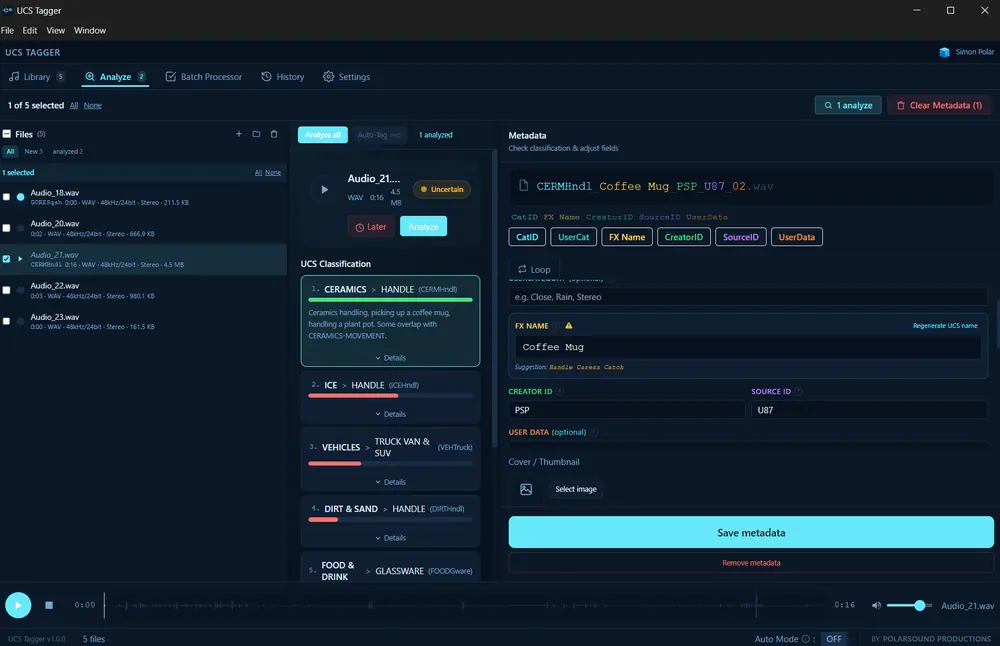Open the Window menu
This screenshot has width=1000, height=646.
coord(90,31)
